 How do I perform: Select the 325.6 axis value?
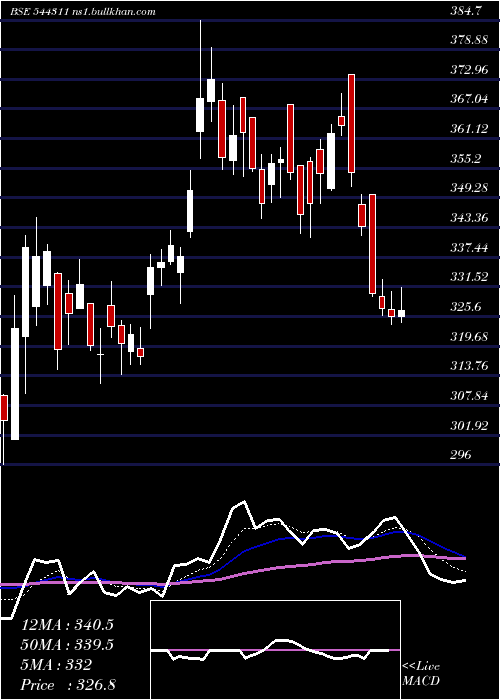coord(466,307)
